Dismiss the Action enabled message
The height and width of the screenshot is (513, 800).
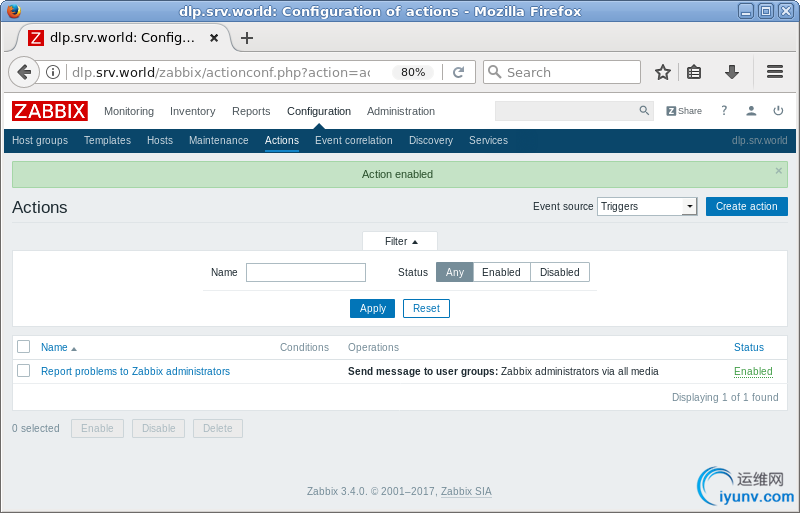tap(779, 170)
